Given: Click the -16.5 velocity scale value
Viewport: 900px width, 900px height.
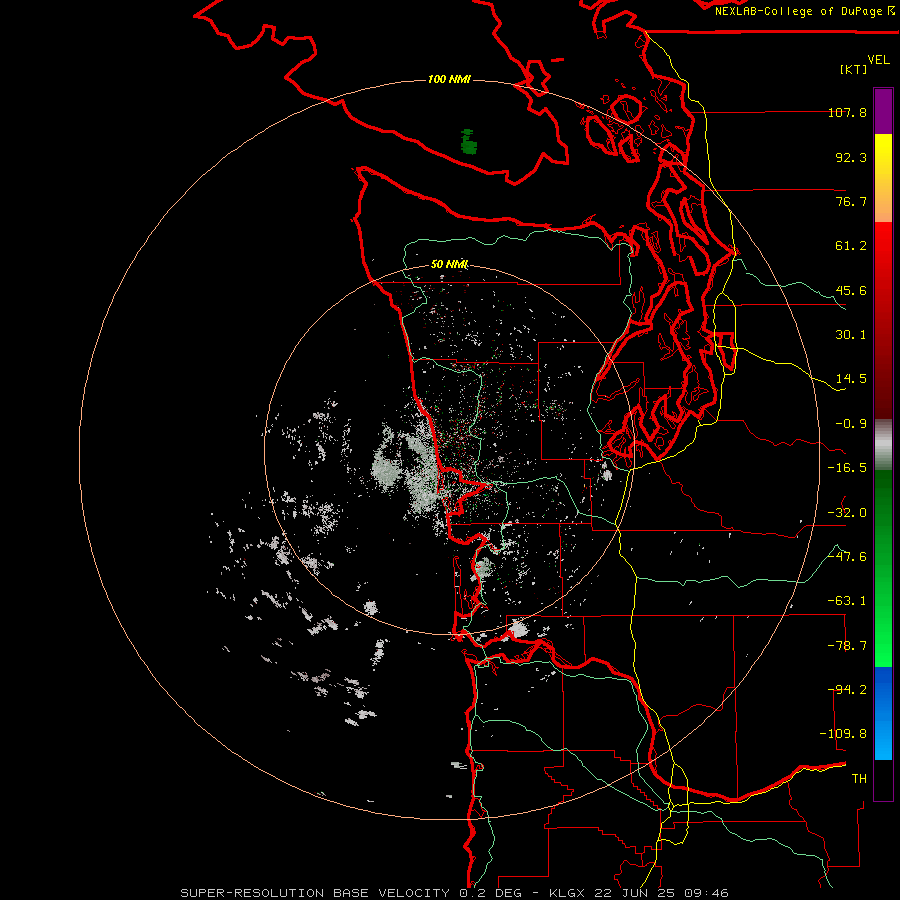Looking at the screenshot, I should tap(847, 468).
